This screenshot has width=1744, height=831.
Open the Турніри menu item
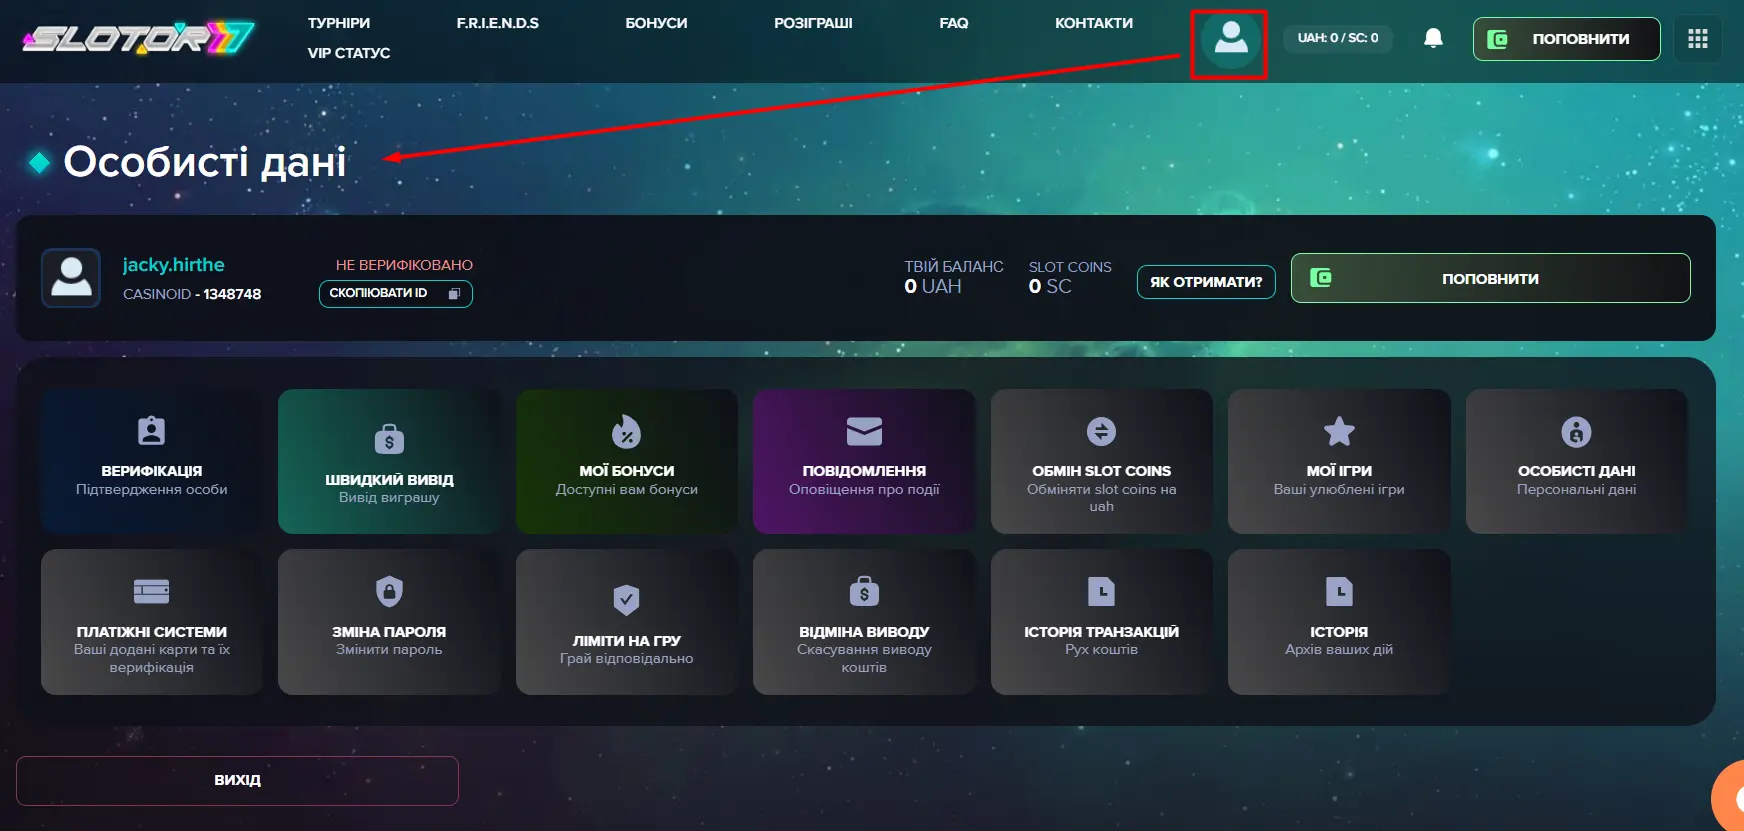coord(339,23)
